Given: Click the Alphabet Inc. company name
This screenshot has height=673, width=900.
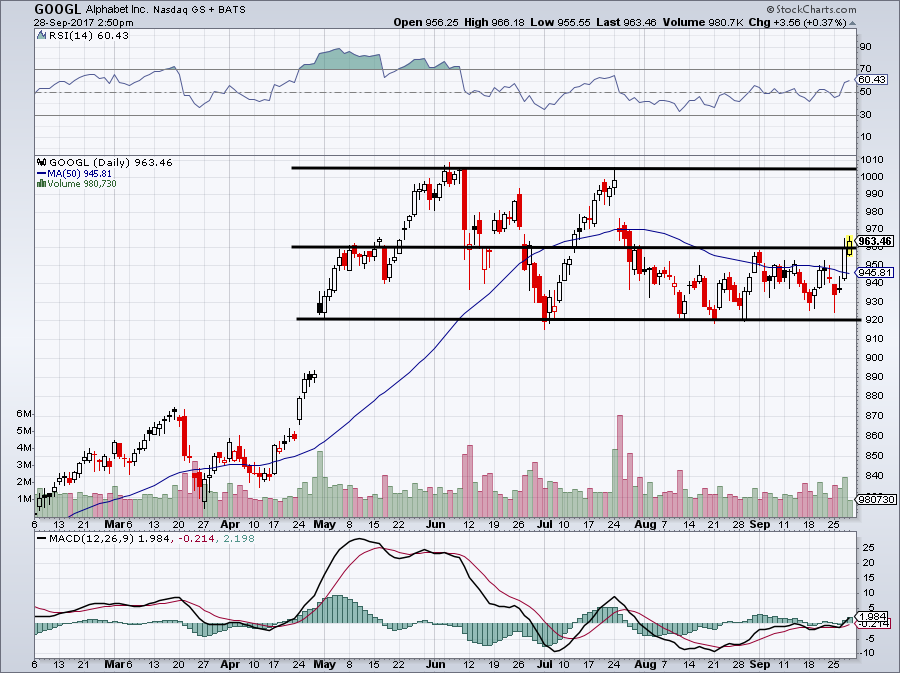Looking at the screenshot, I should [118, 10].
